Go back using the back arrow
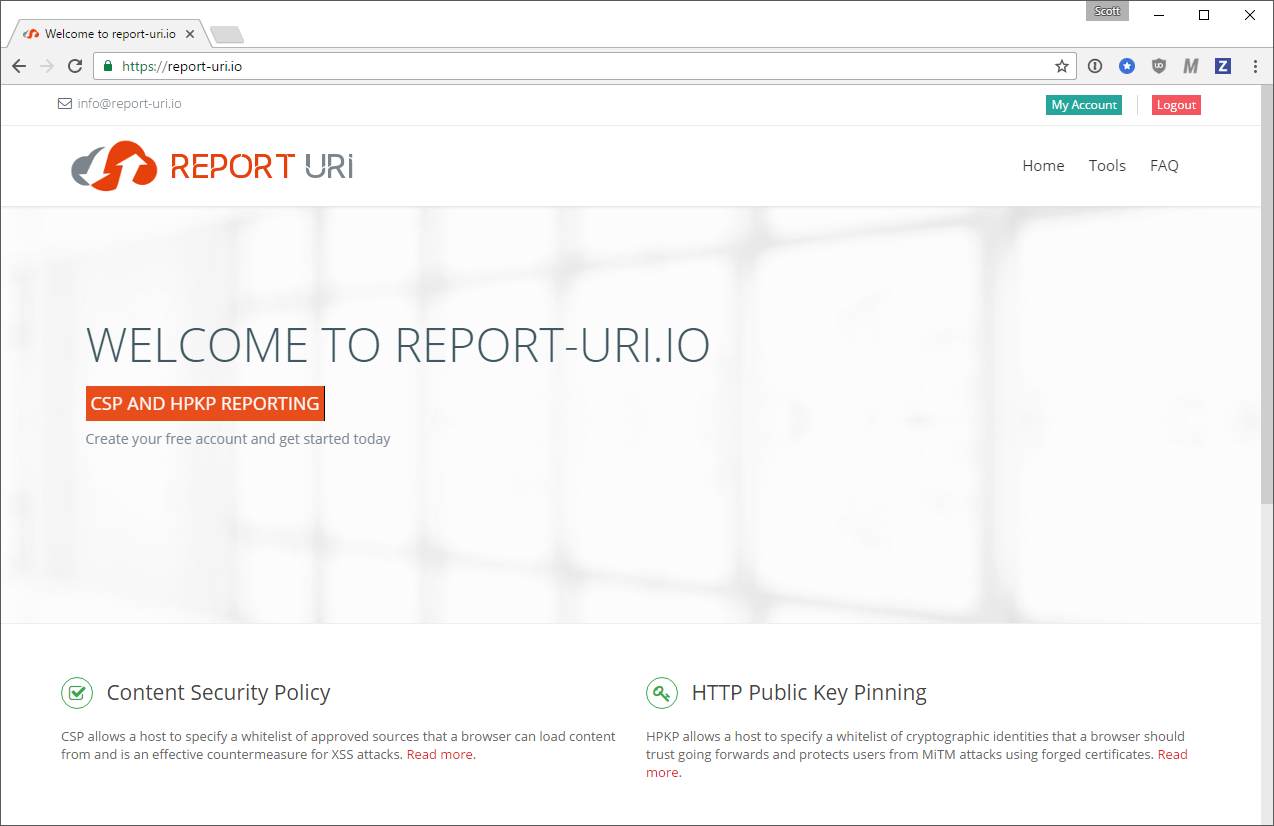 point(18,66)
